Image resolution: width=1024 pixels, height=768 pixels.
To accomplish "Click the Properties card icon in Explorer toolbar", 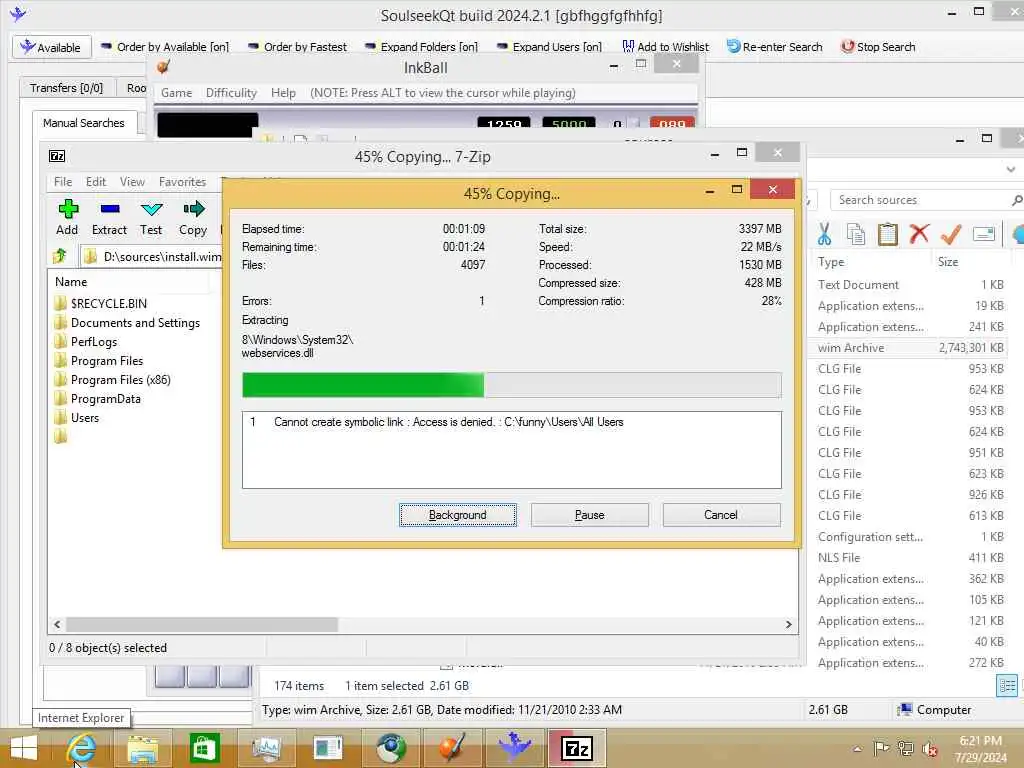I will click(x=984, y=233).
